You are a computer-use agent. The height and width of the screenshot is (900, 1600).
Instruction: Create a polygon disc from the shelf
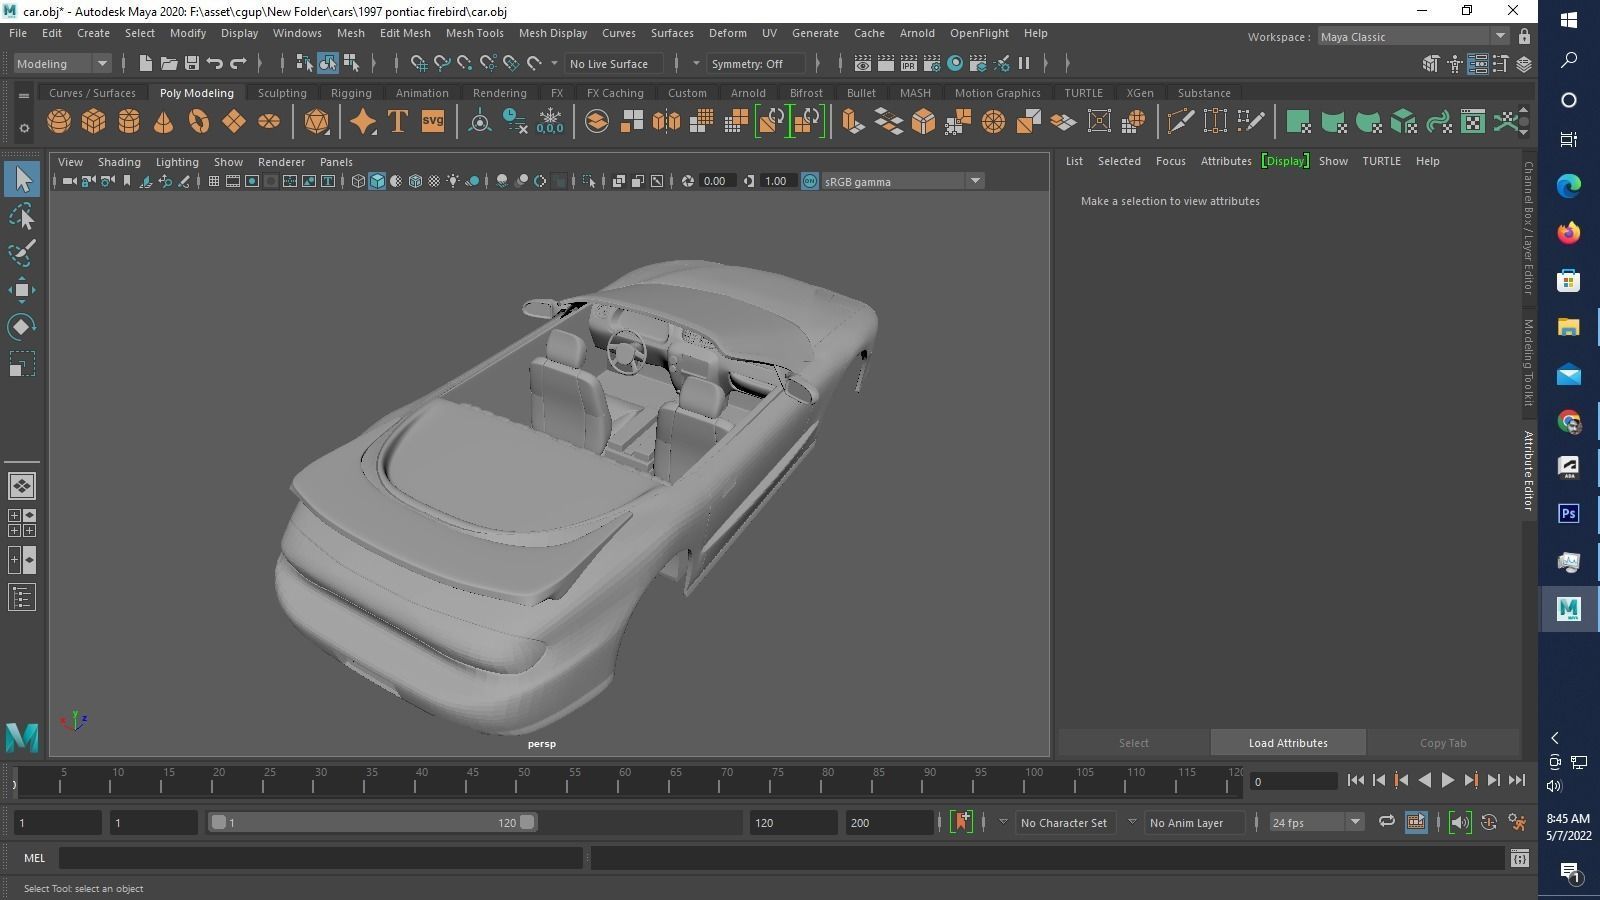[269, 122]
